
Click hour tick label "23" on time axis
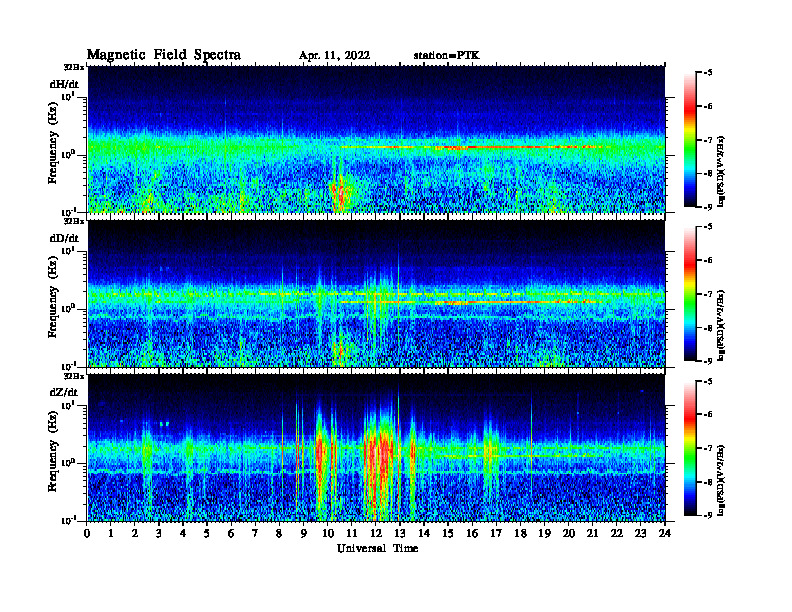640,534
